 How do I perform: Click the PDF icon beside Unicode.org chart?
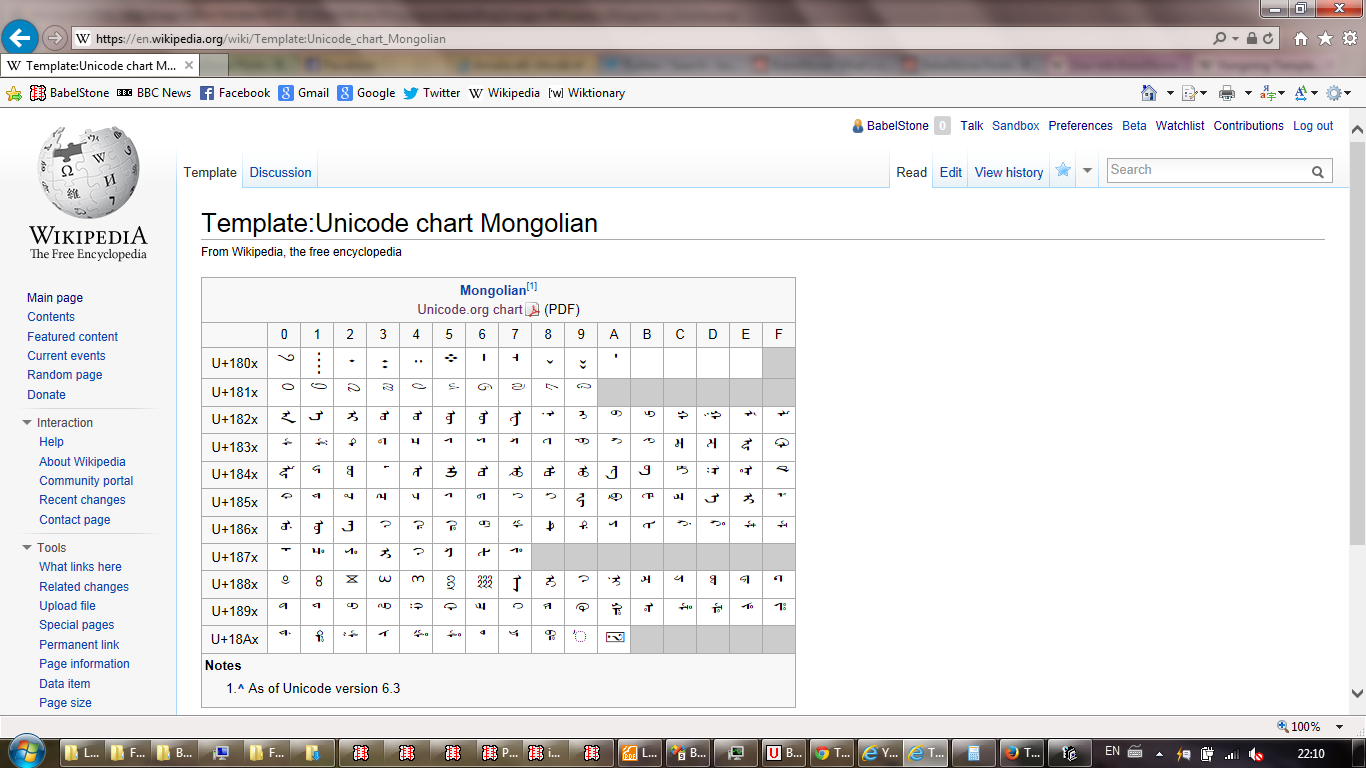click(533, 310)
